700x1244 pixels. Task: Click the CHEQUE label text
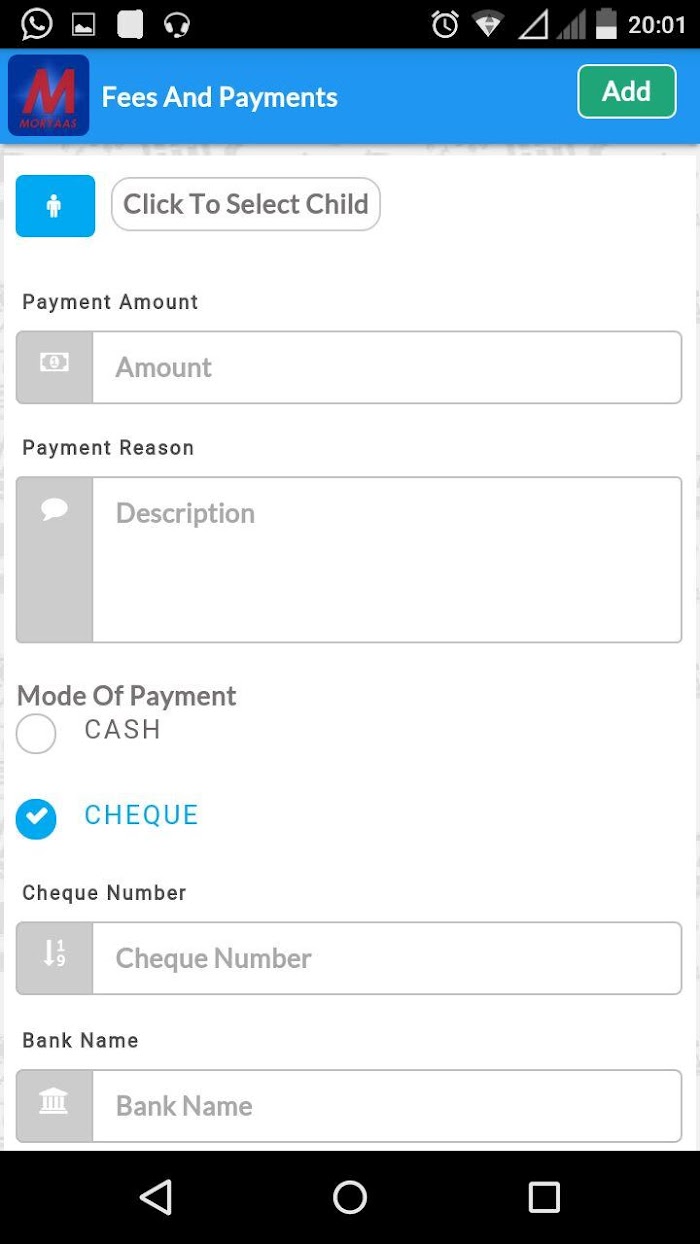click(x=141, y=815)
